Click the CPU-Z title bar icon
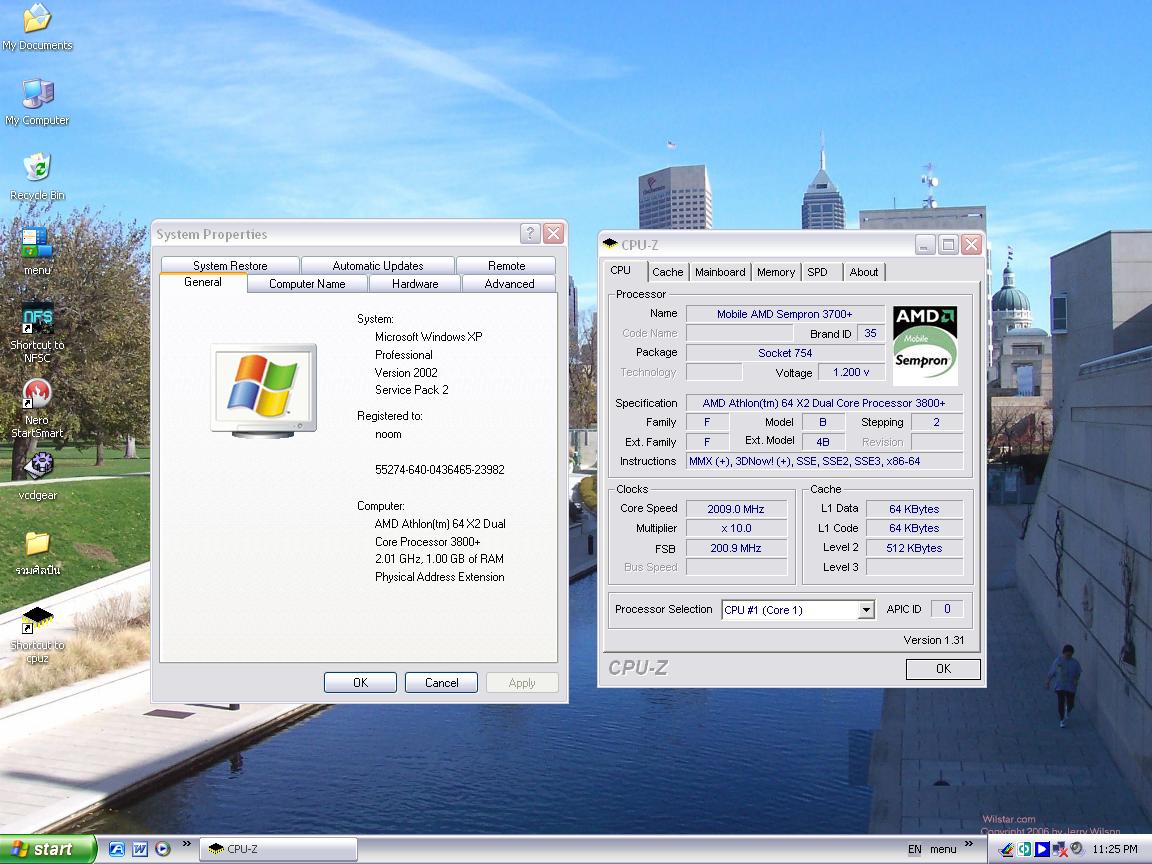 coord(610,244)
